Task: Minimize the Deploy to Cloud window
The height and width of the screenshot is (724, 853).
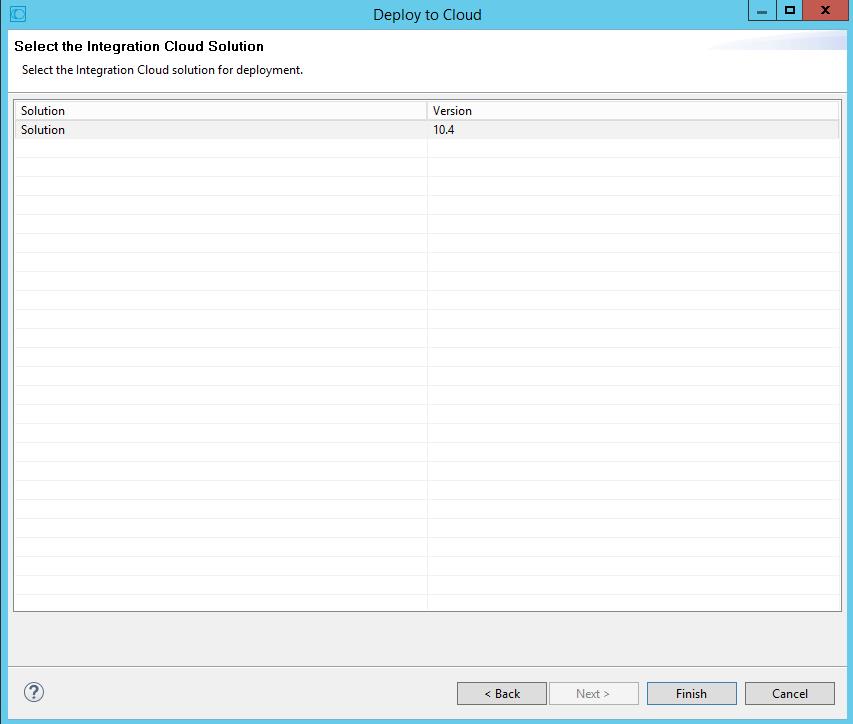Action: coord(762,10)
